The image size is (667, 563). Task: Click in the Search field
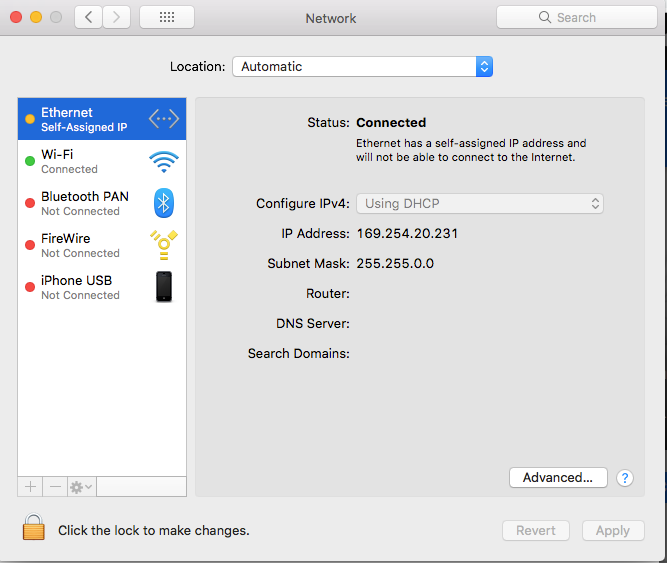[577, 17]
